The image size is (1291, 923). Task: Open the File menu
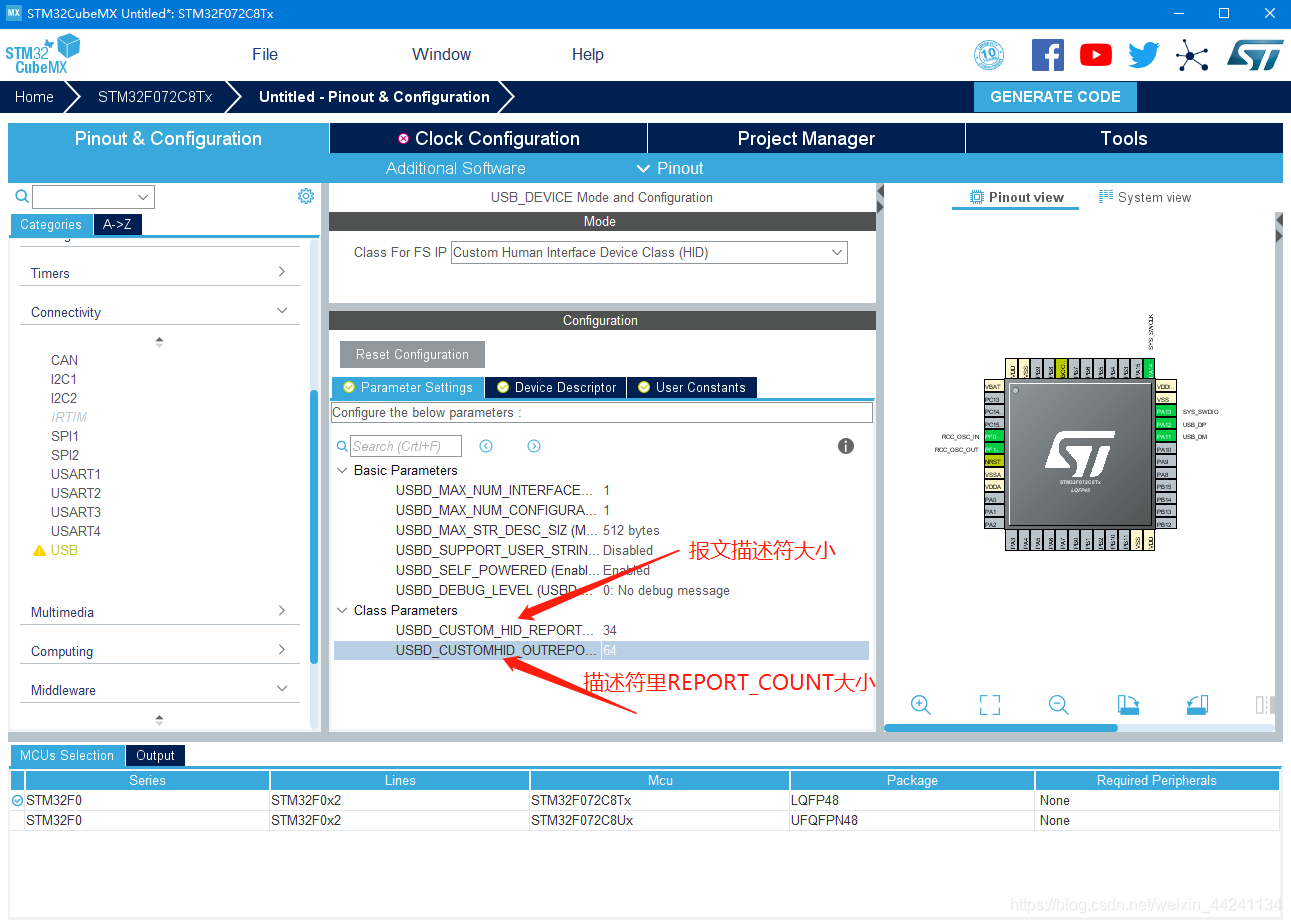(x=265, y=54)
